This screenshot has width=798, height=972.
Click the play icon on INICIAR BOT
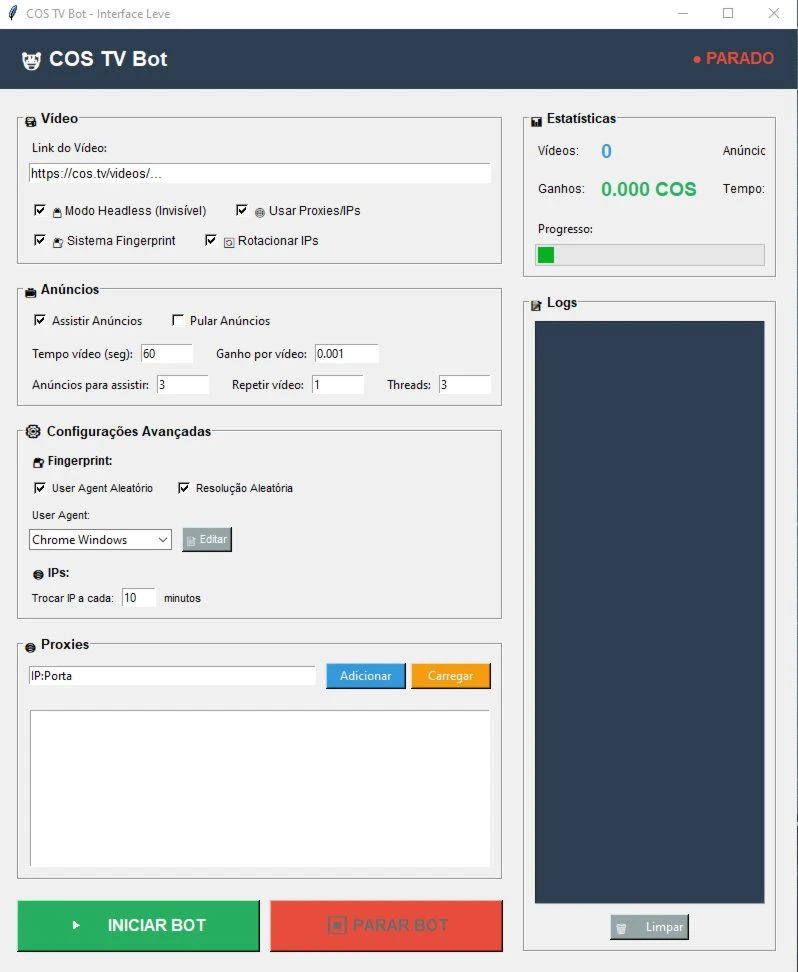[x=76, y=925]
